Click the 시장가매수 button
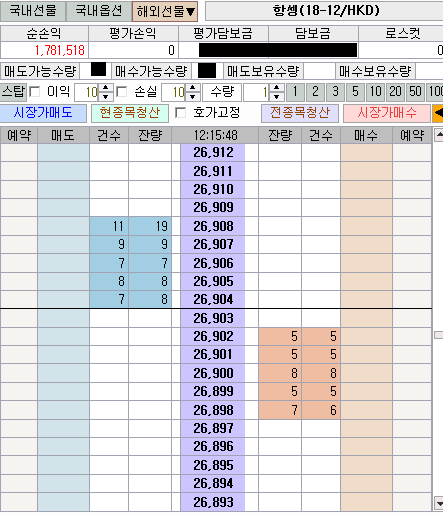443x514 pixels. [387, 113]
